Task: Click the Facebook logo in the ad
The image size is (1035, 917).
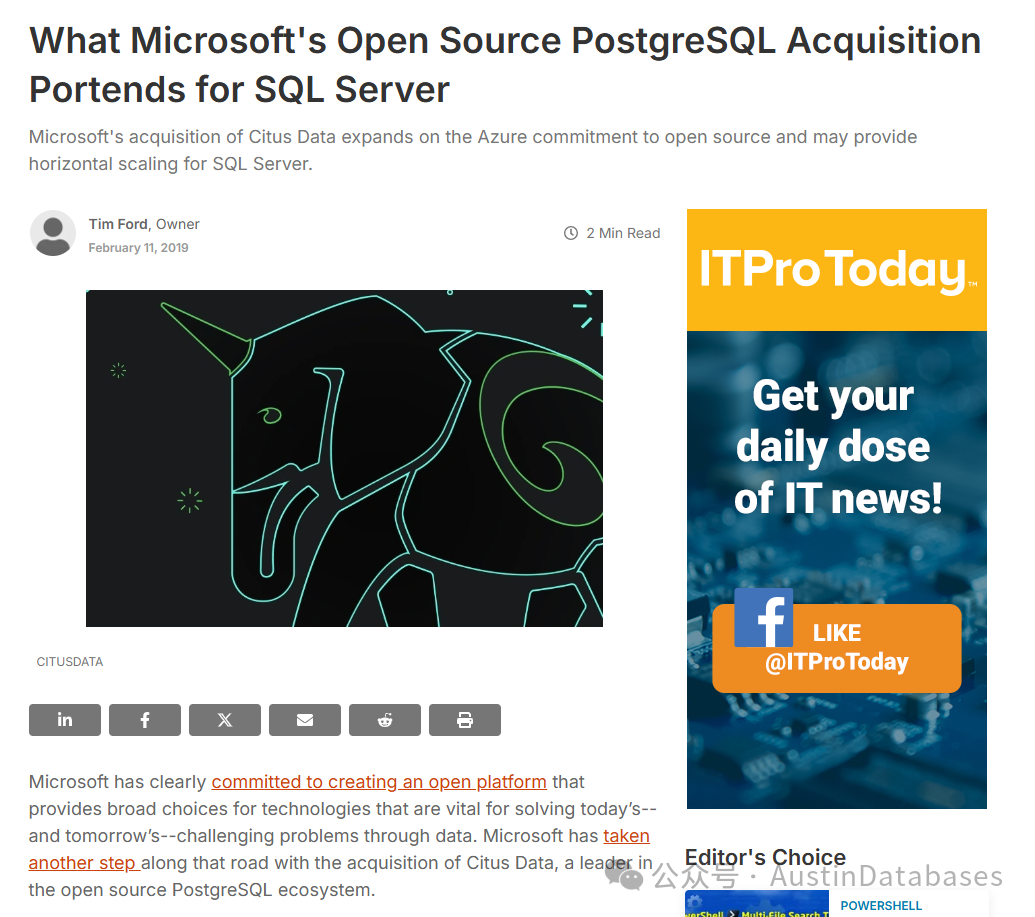Action: 763,618
